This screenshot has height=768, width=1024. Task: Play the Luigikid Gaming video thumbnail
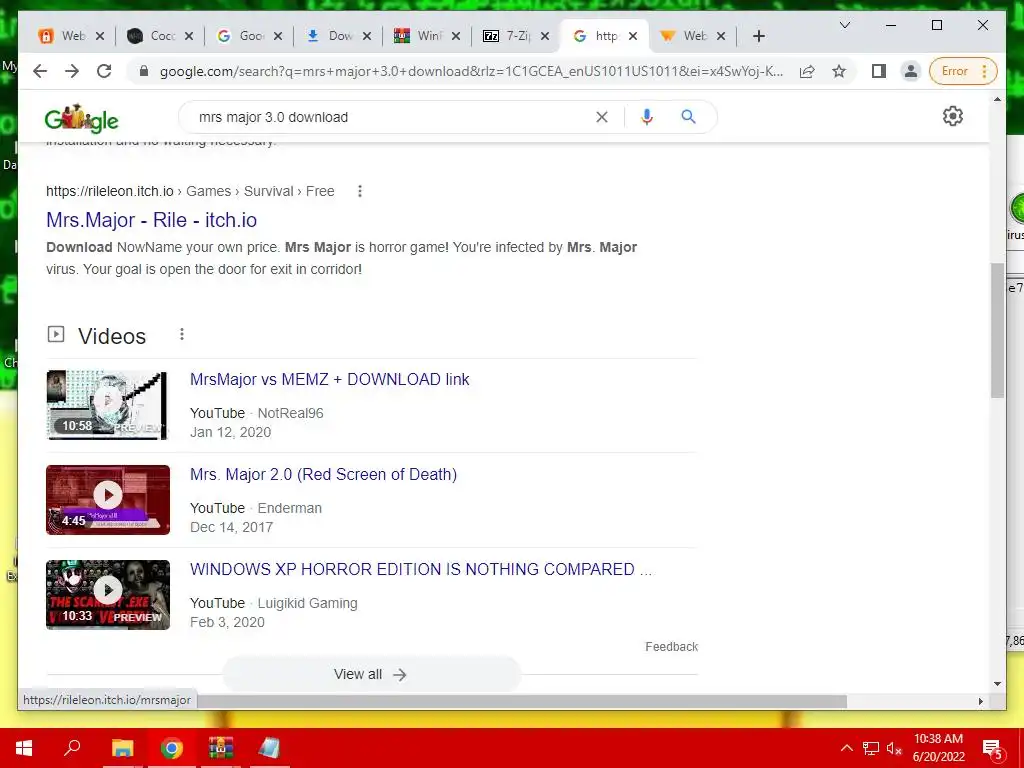pyautogui.click(x=108, y=594)
